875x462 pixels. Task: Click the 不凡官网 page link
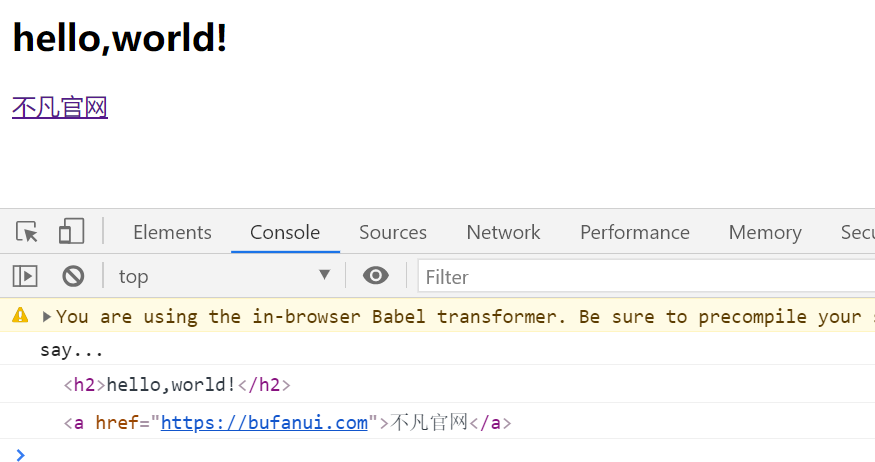[60, 107]
